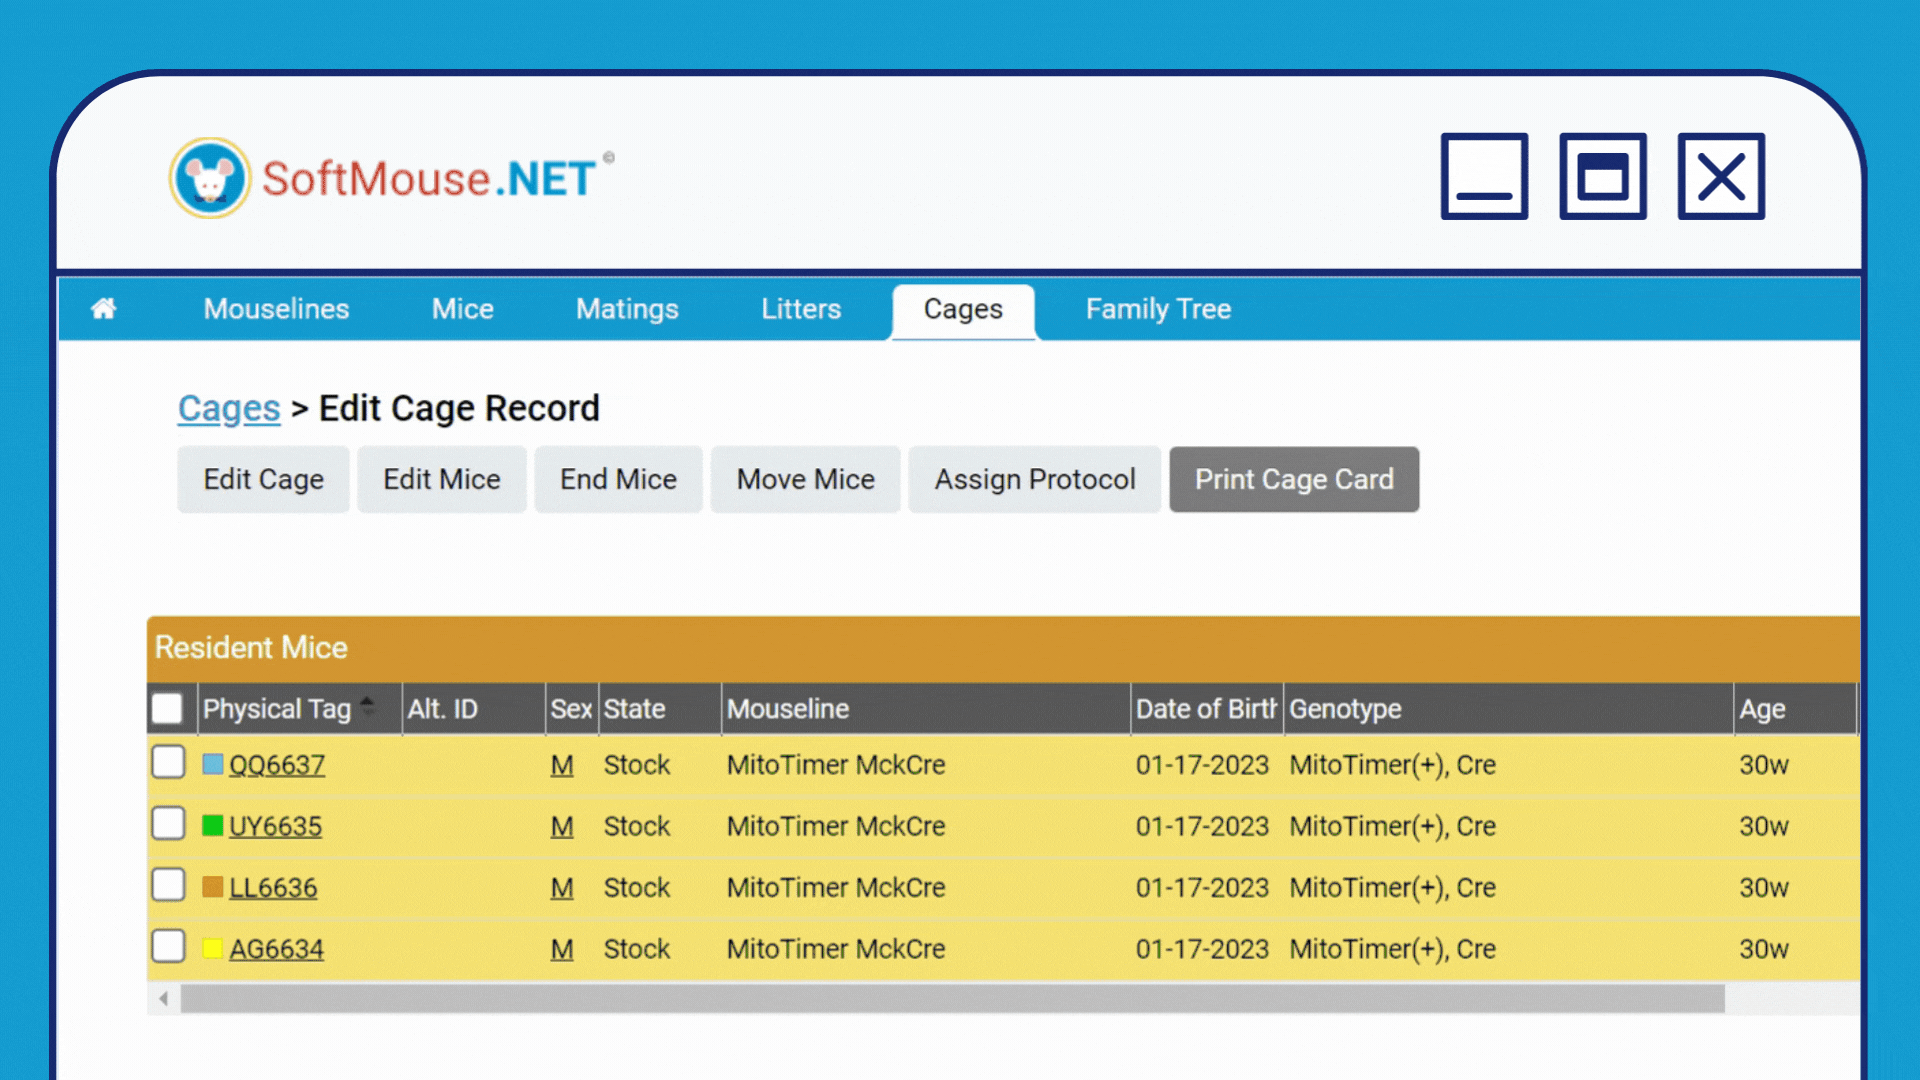
Task: Click the Assign Protocol button
Action: point(1034,479)
